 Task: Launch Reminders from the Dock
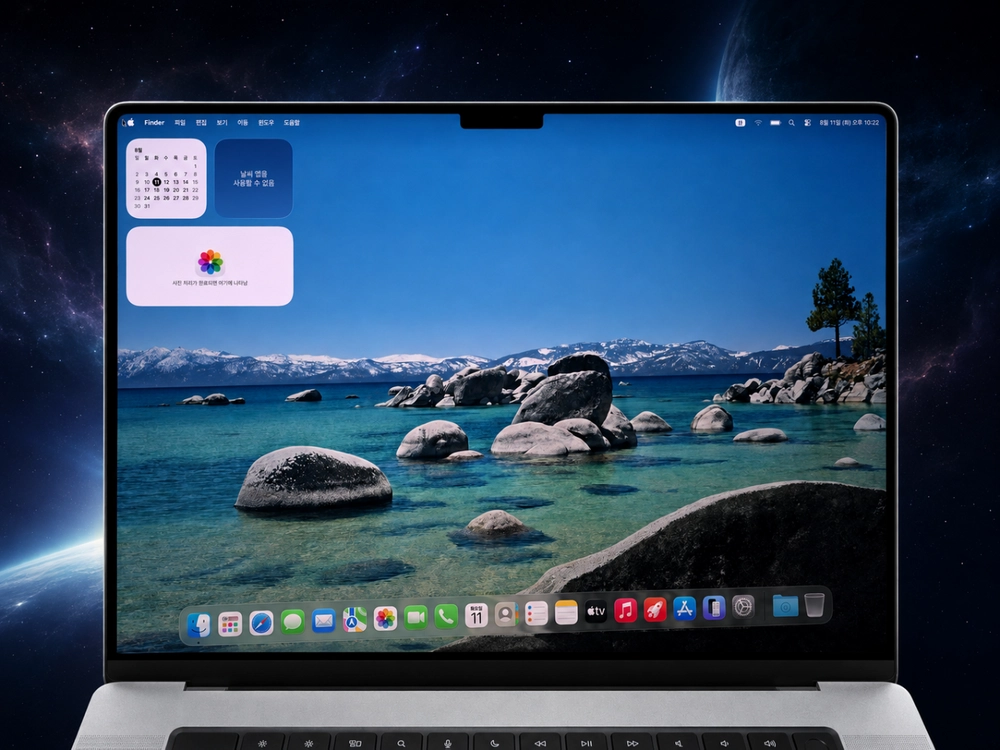point(536,614)
